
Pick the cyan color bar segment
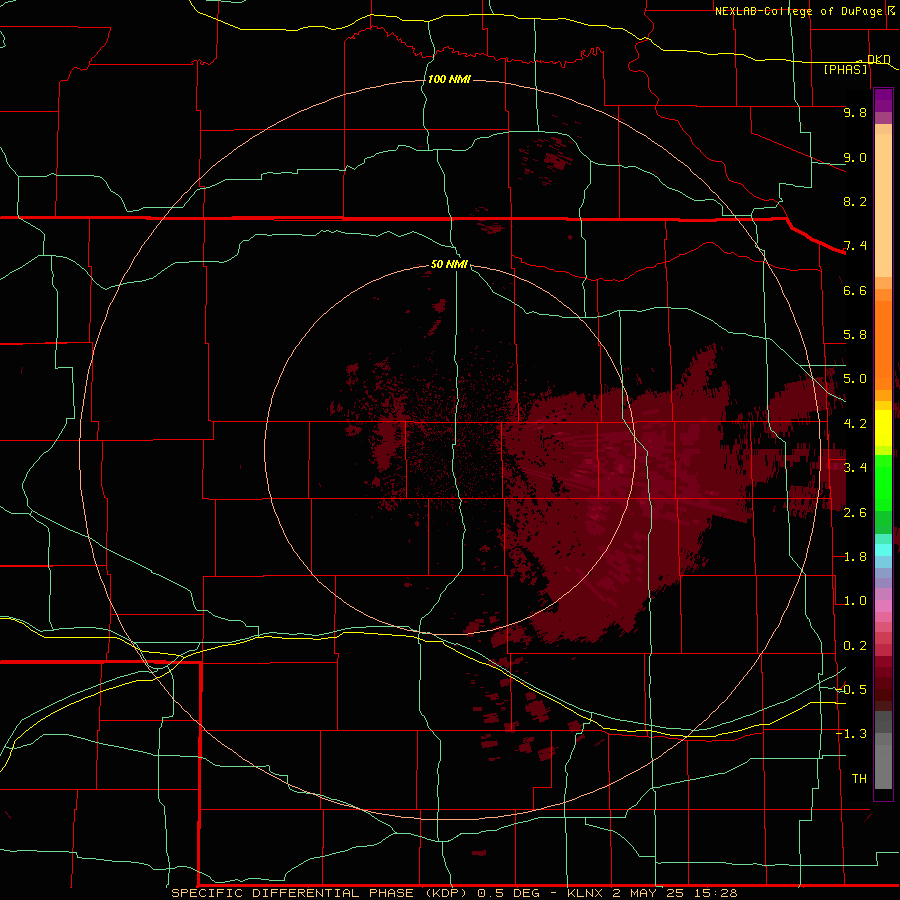point(883,550)
